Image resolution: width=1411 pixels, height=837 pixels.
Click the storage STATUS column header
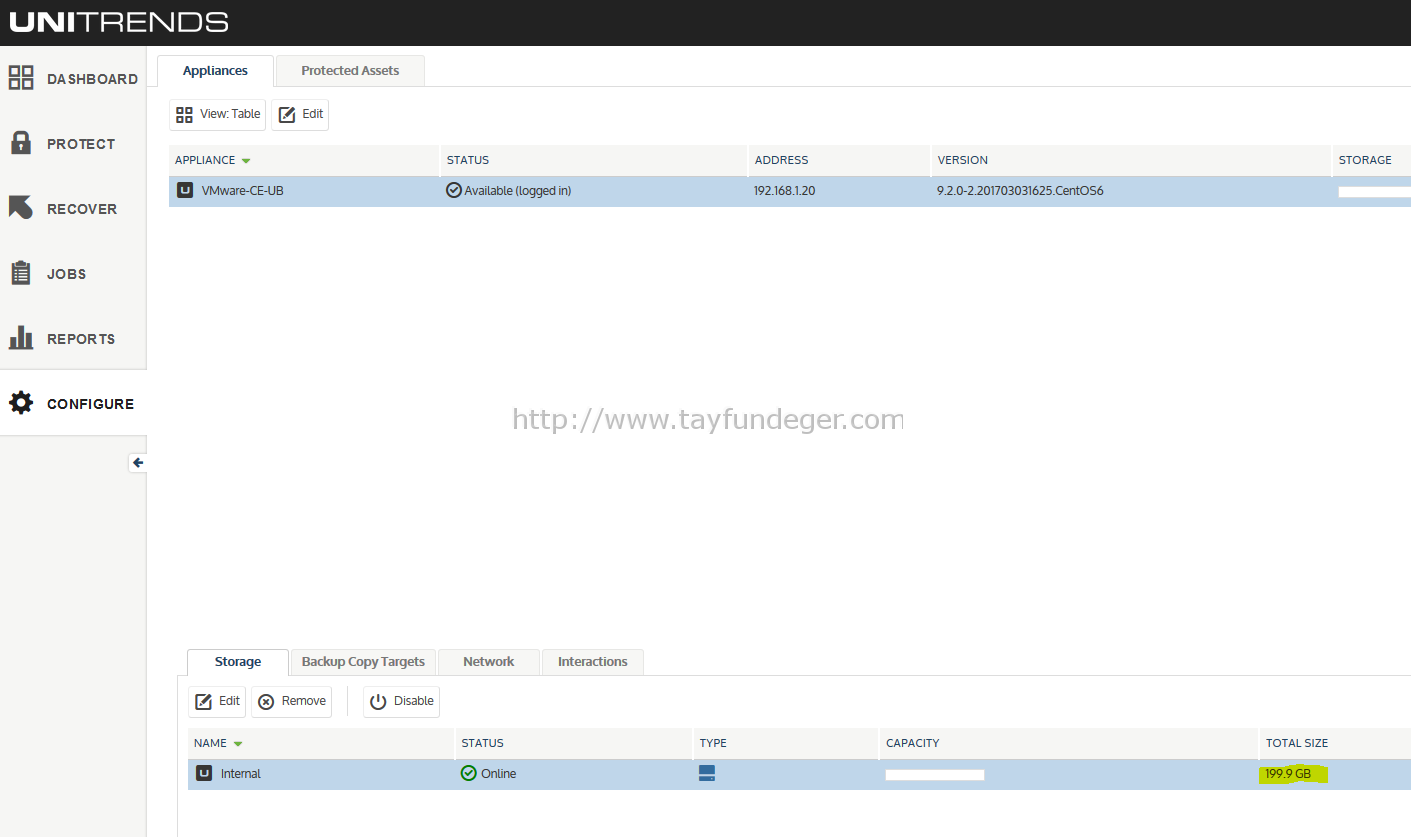574,743
